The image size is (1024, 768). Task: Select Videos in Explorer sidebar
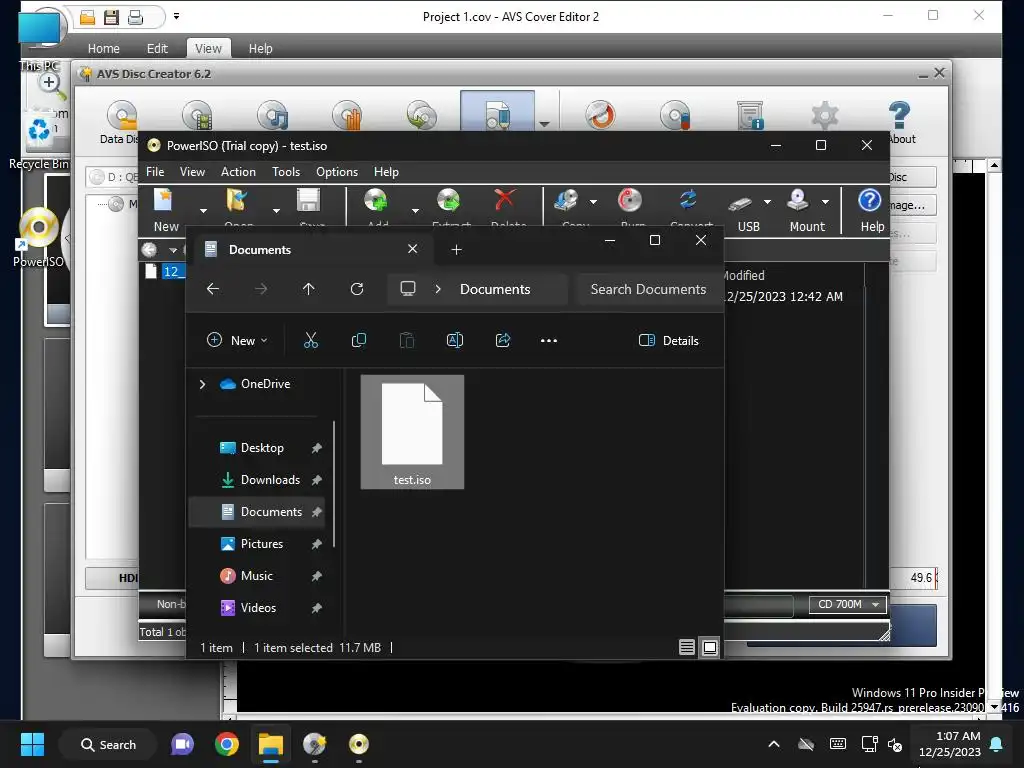tap(261, 608)
